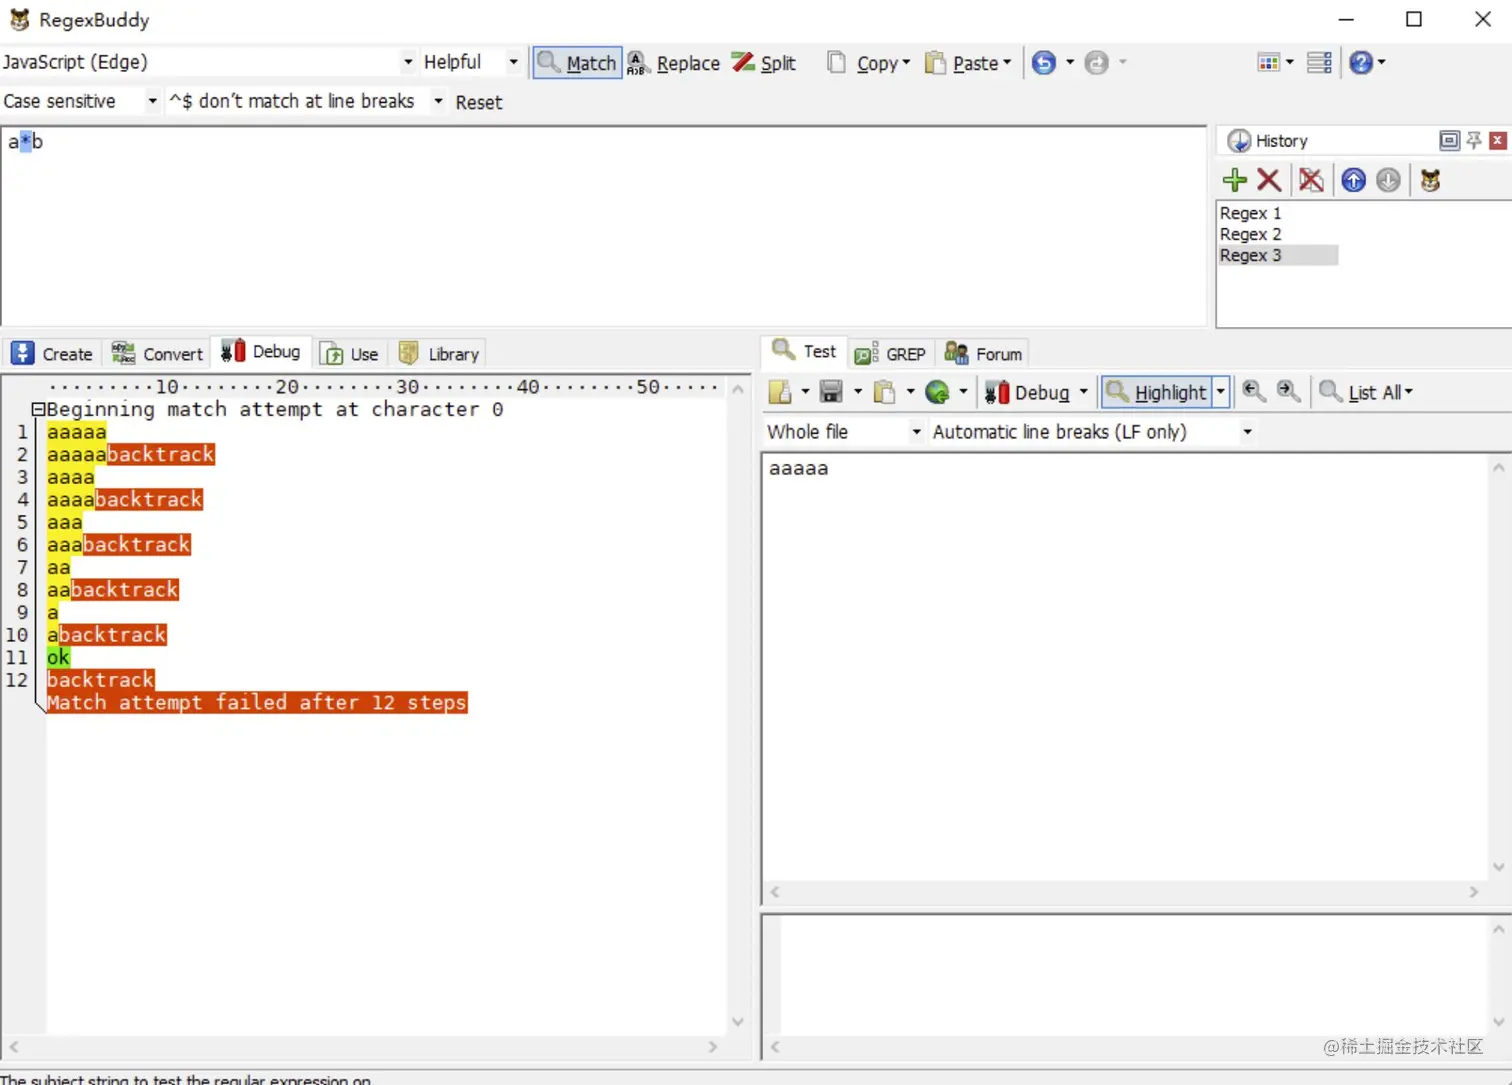Select Regex 2 in History
Viewport: 1512px width, 1085px height.
pyautogui.click(x=1250, y=234)
